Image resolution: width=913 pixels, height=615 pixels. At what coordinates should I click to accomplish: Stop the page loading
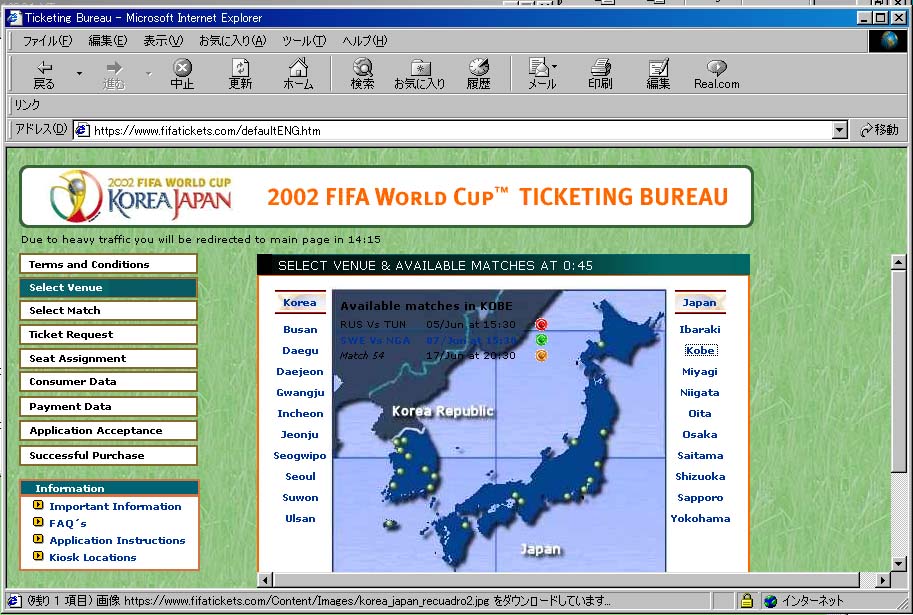click(182, 74)
